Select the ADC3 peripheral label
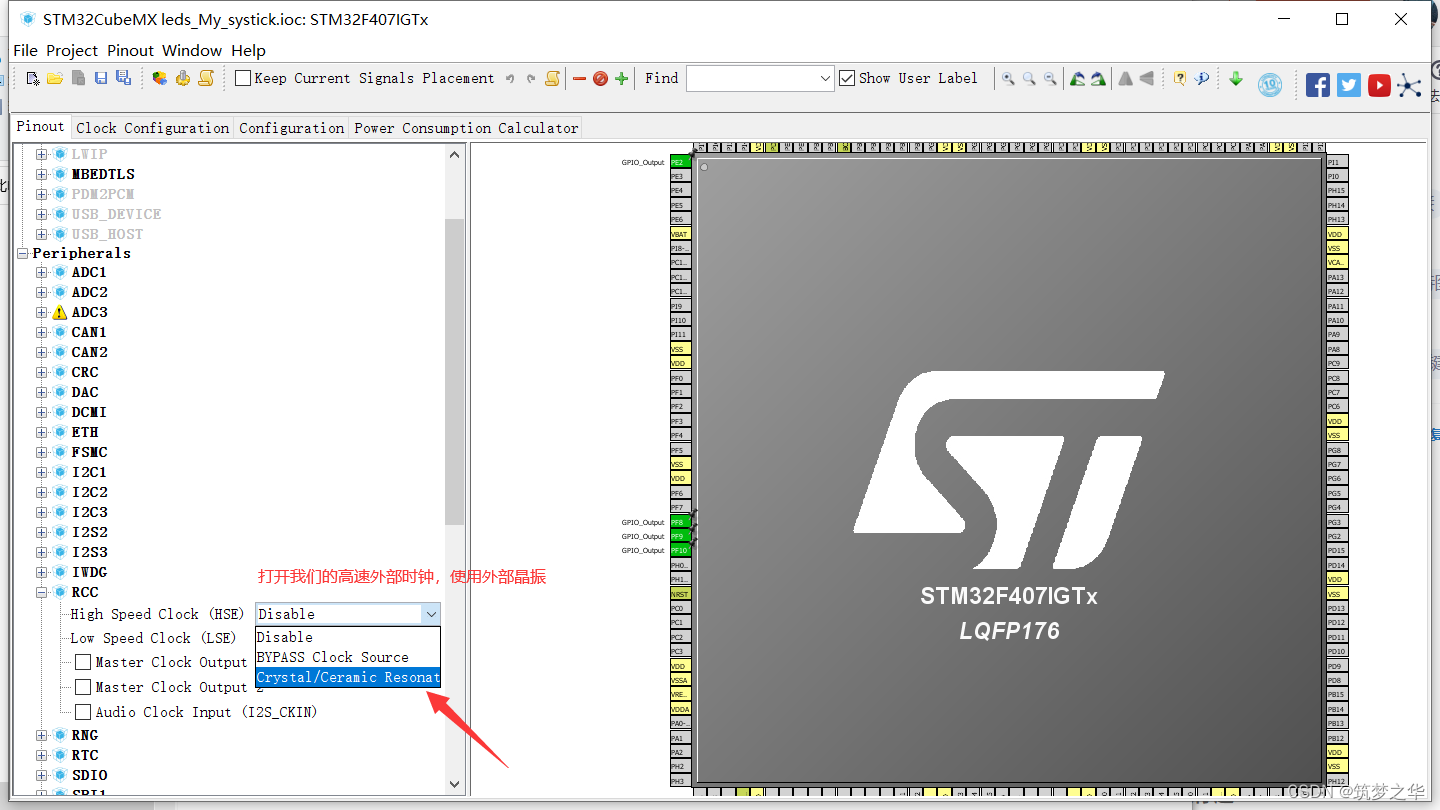 click(89, 312)
